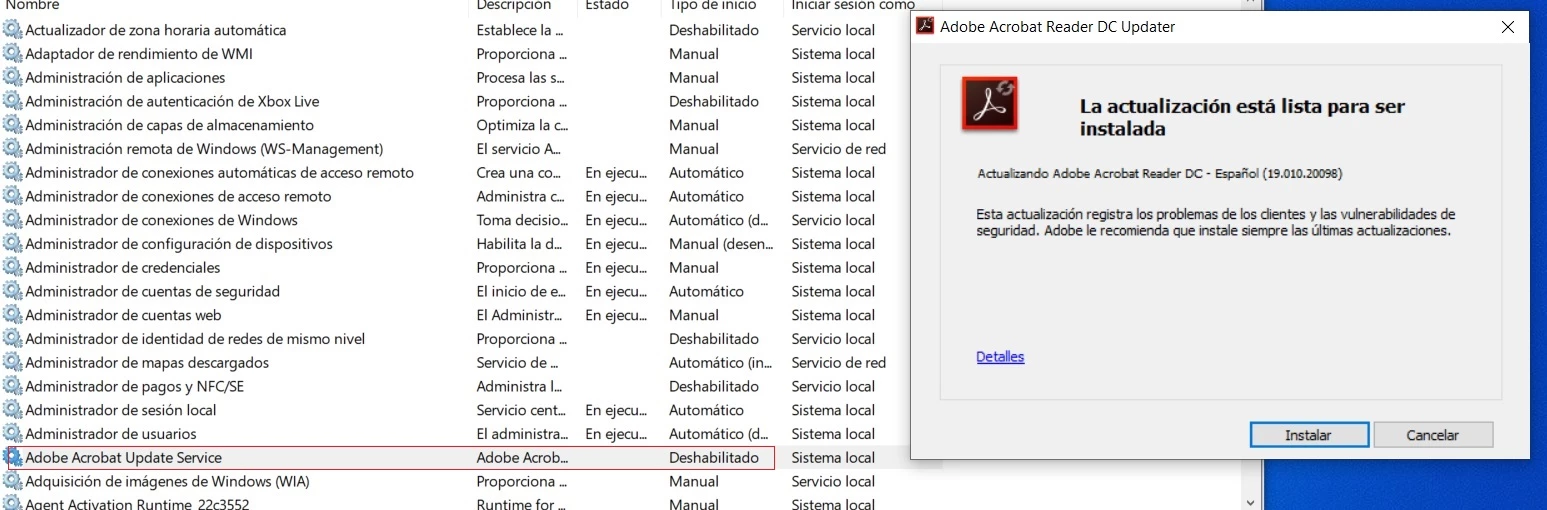Close the Adobe Acrobat Reader DC Updater window

(1507, 27)
